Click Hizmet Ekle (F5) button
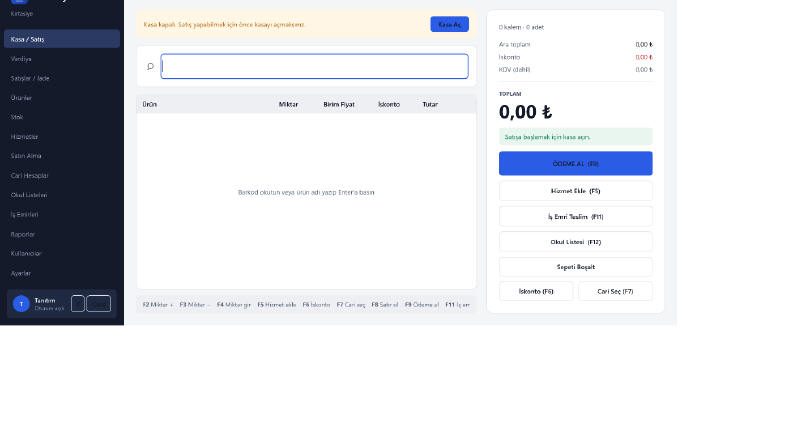Viewport: 793px width, 446px height. [x=576, y=191]
